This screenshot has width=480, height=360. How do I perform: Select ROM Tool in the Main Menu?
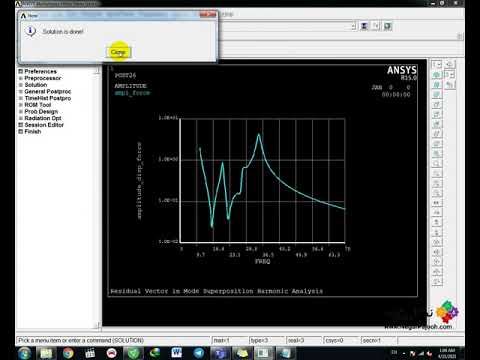click(x=38, y=105)
